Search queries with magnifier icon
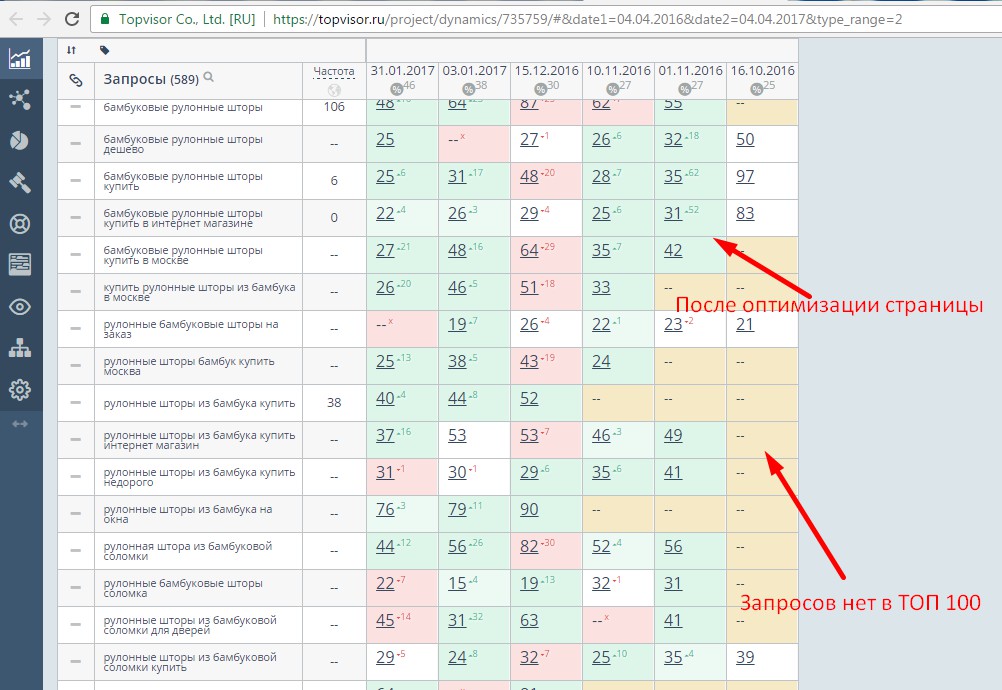The image size is (1002, 690). coord(208,78)
